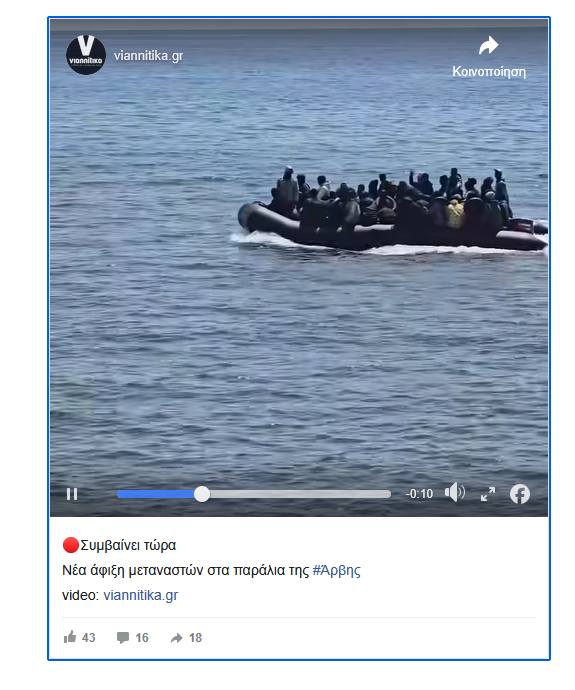Open the #Άρβης hashtag link

[337, 570]
